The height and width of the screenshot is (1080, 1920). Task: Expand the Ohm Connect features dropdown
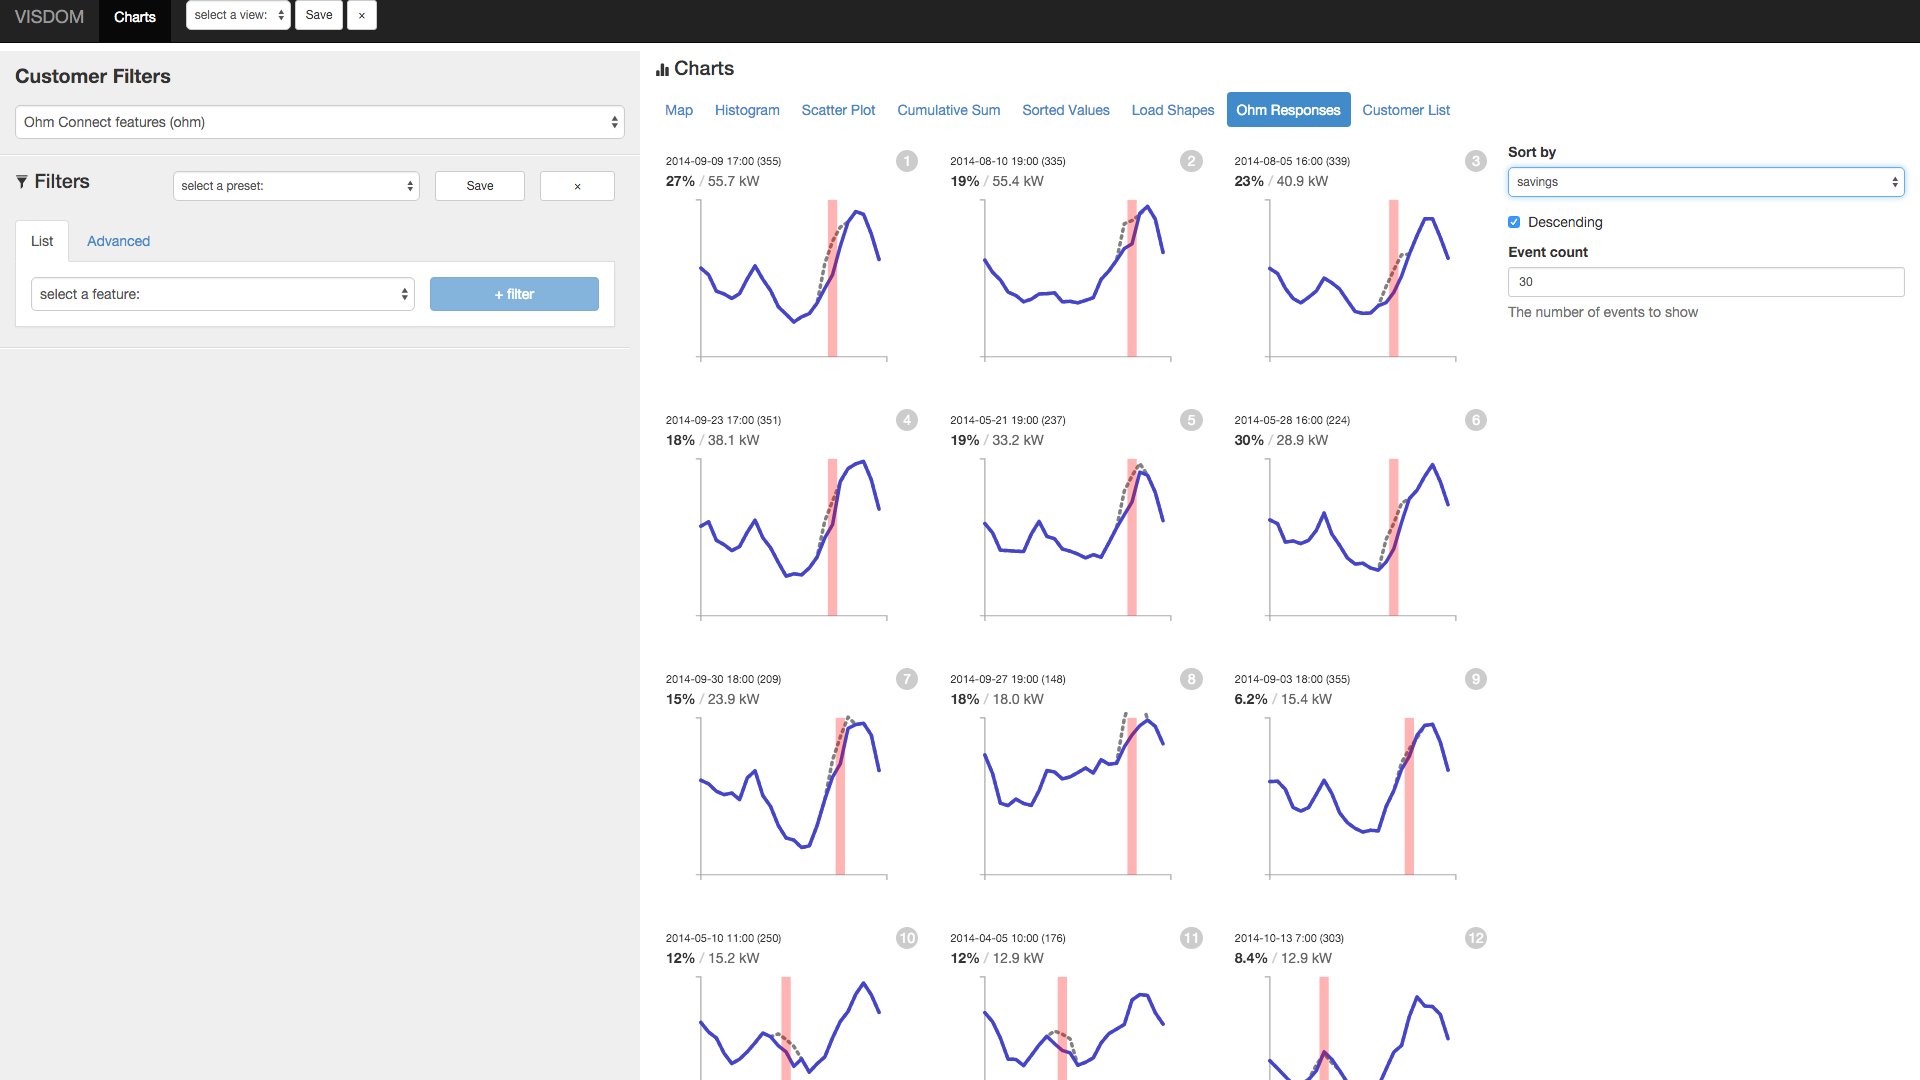[x=319, y=122]
